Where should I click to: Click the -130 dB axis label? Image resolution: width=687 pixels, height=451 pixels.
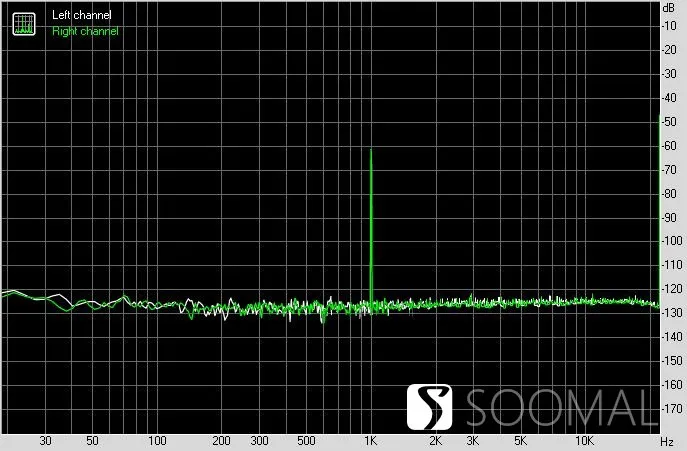coord(671,313)
